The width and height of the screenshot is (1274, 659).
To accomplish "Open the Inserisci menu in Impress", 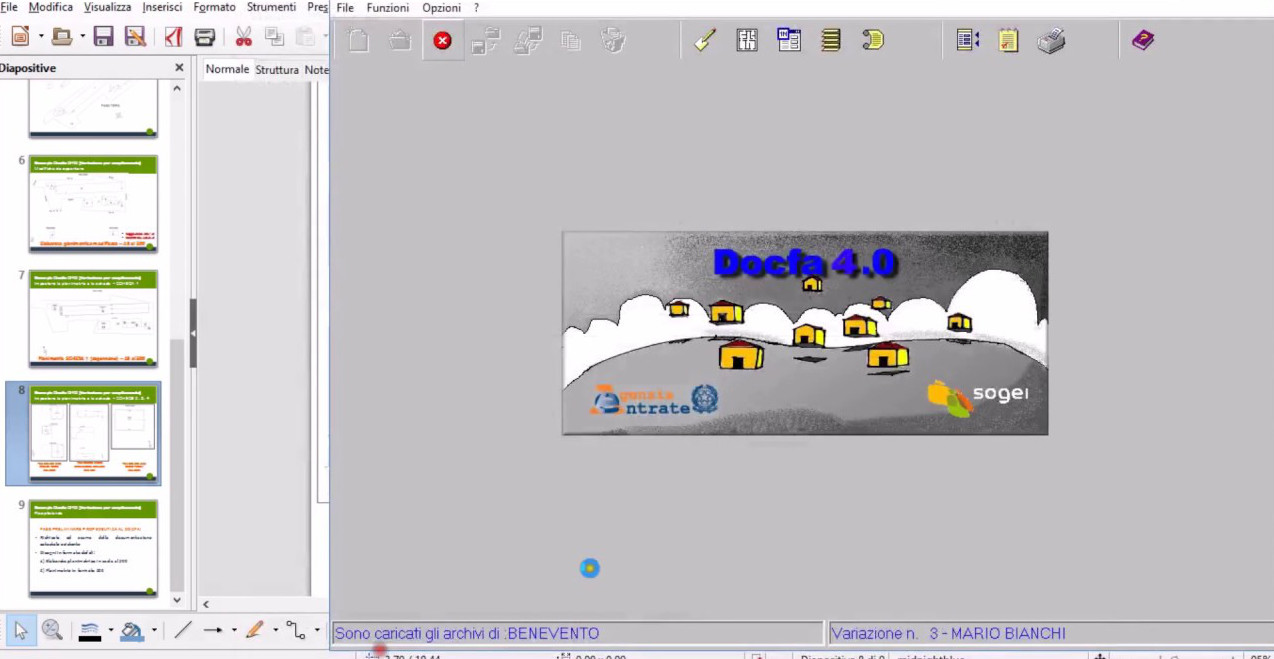I will click(162, 7).
